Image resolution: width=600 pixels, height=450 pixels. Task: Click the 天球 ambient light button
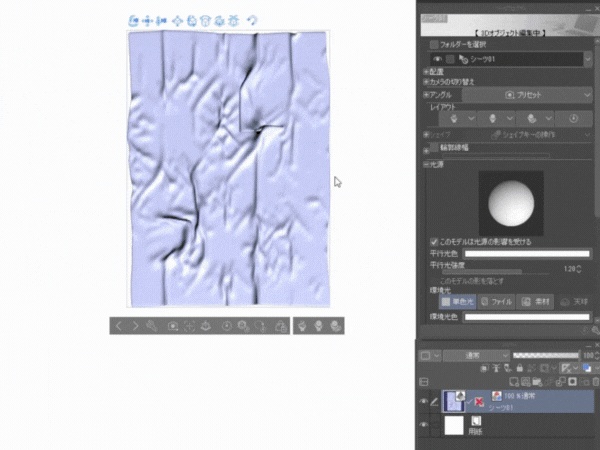[x=574, y=302]
